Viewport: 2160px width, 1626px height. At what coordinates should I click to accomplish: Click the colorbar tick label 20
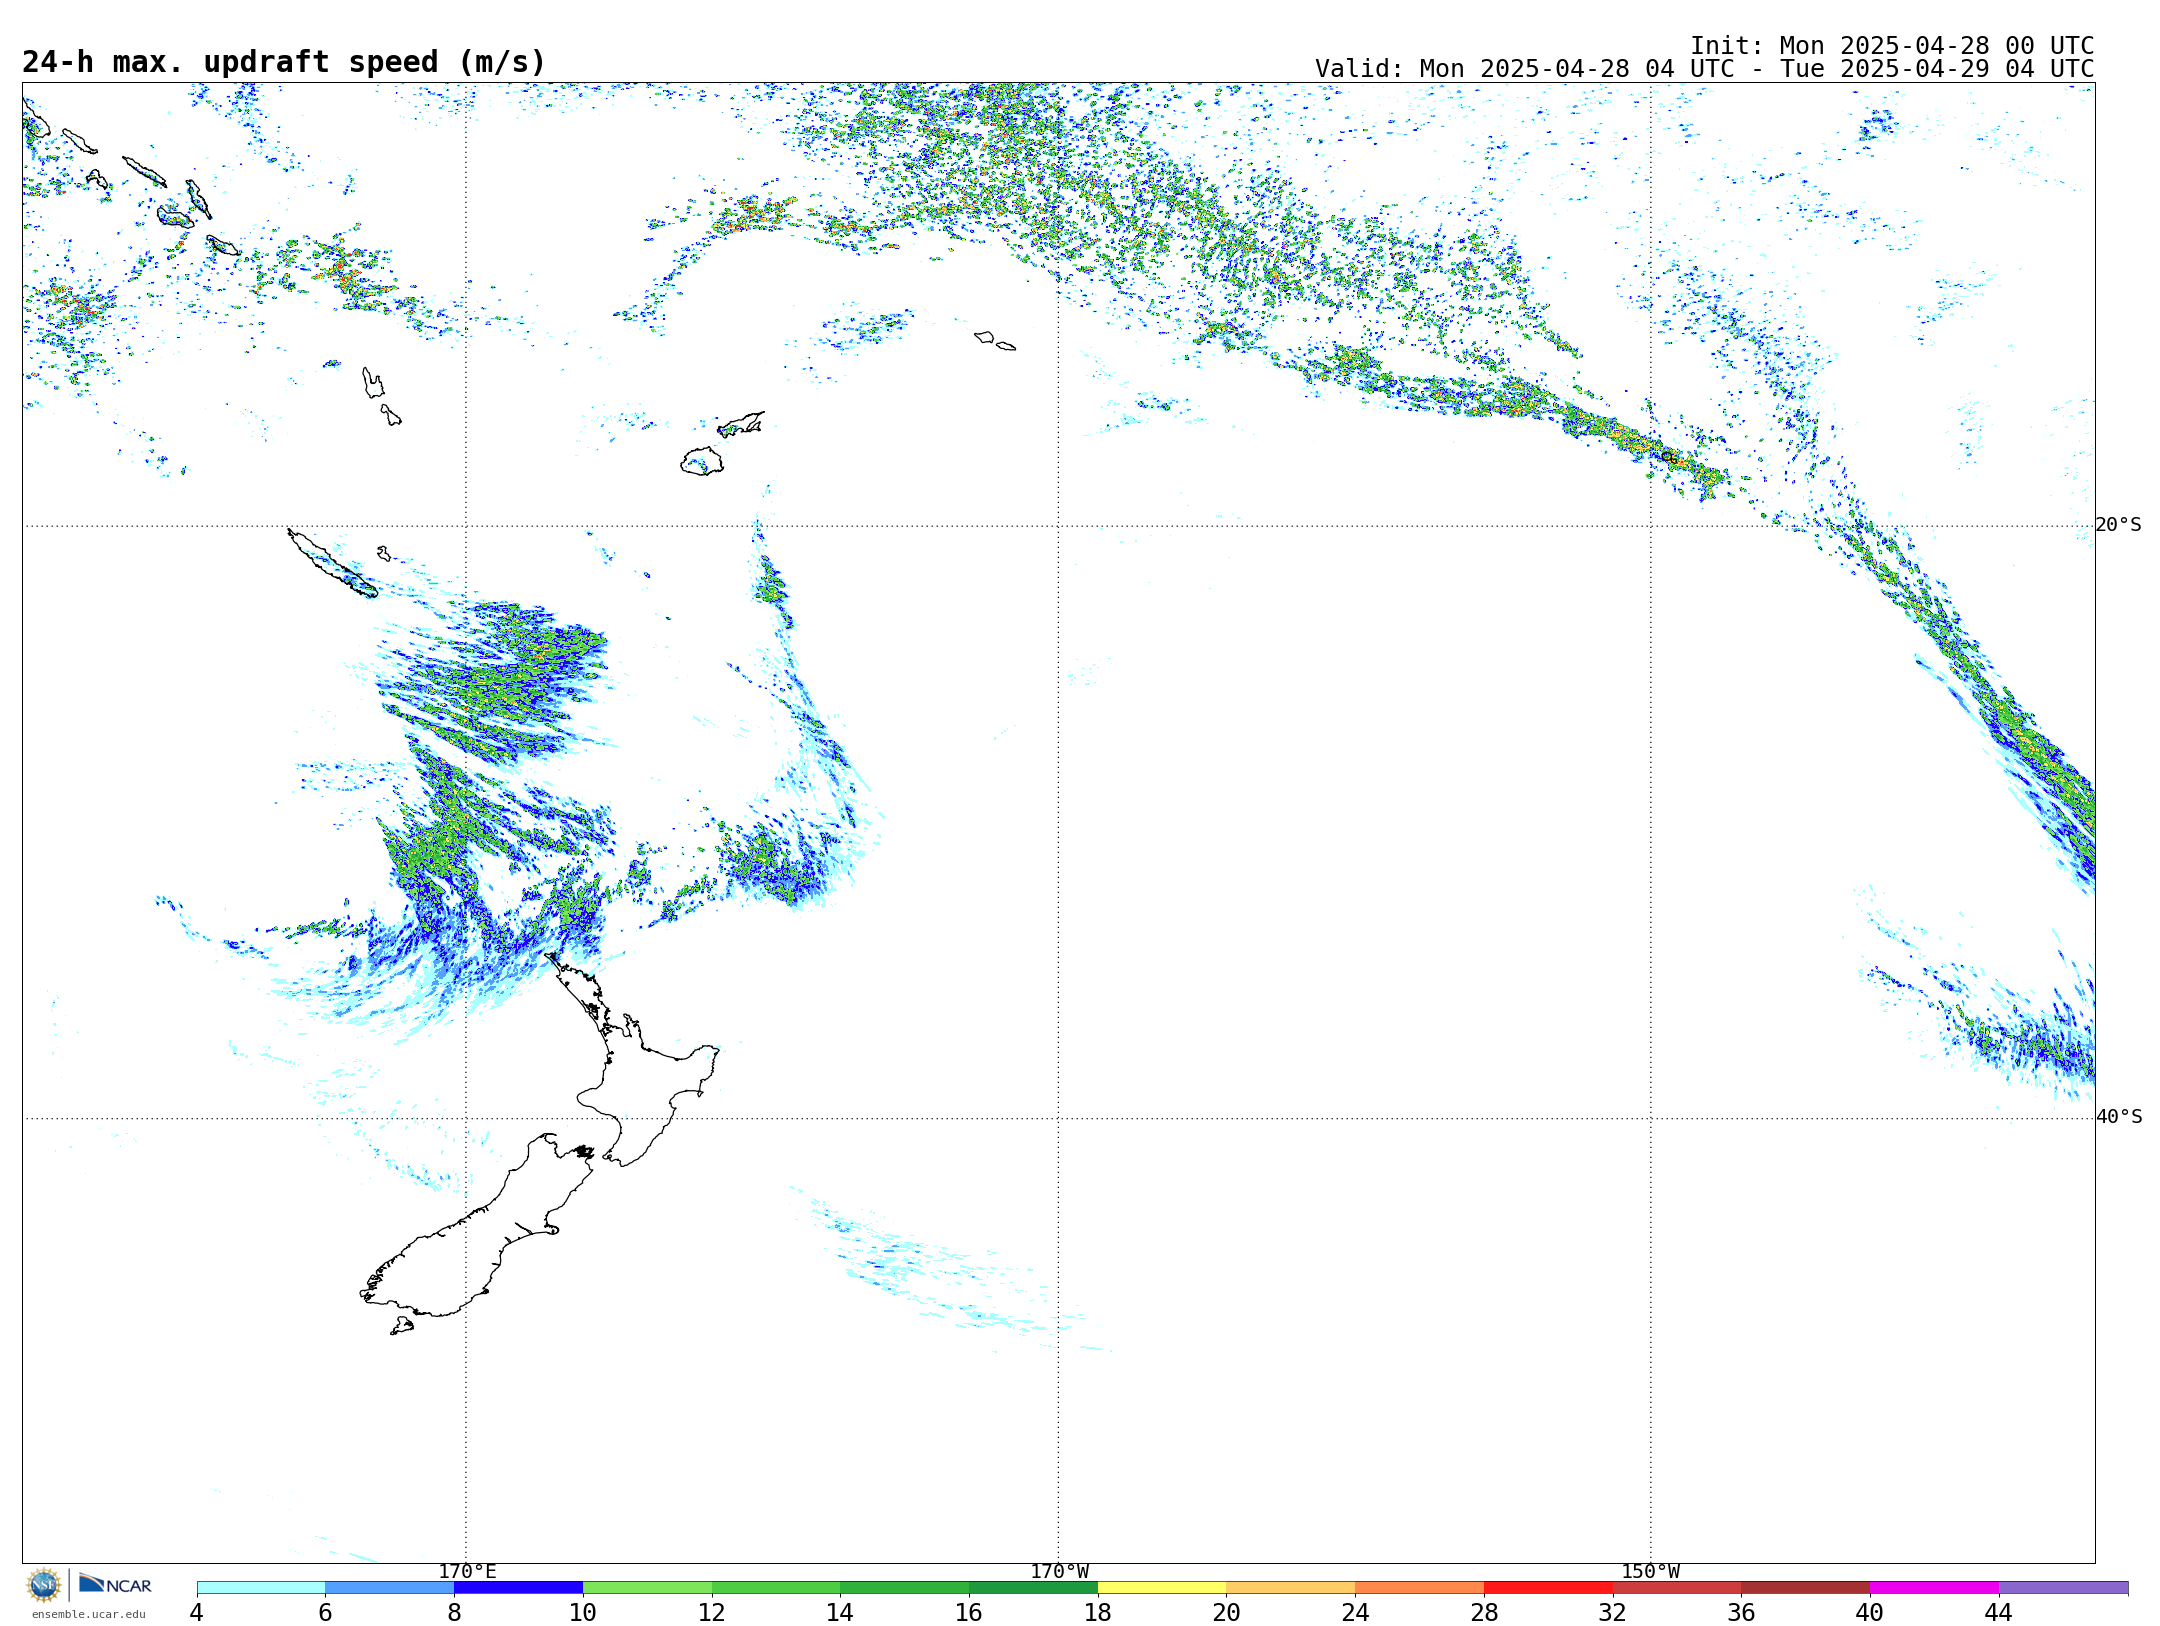point(1227,1612)
